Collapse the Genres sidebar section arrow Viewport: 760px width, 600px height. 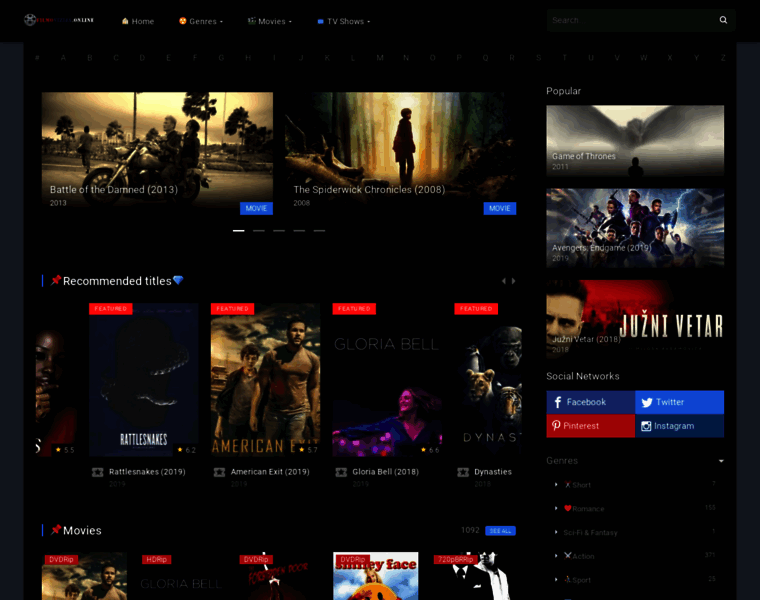click(721, 461)
